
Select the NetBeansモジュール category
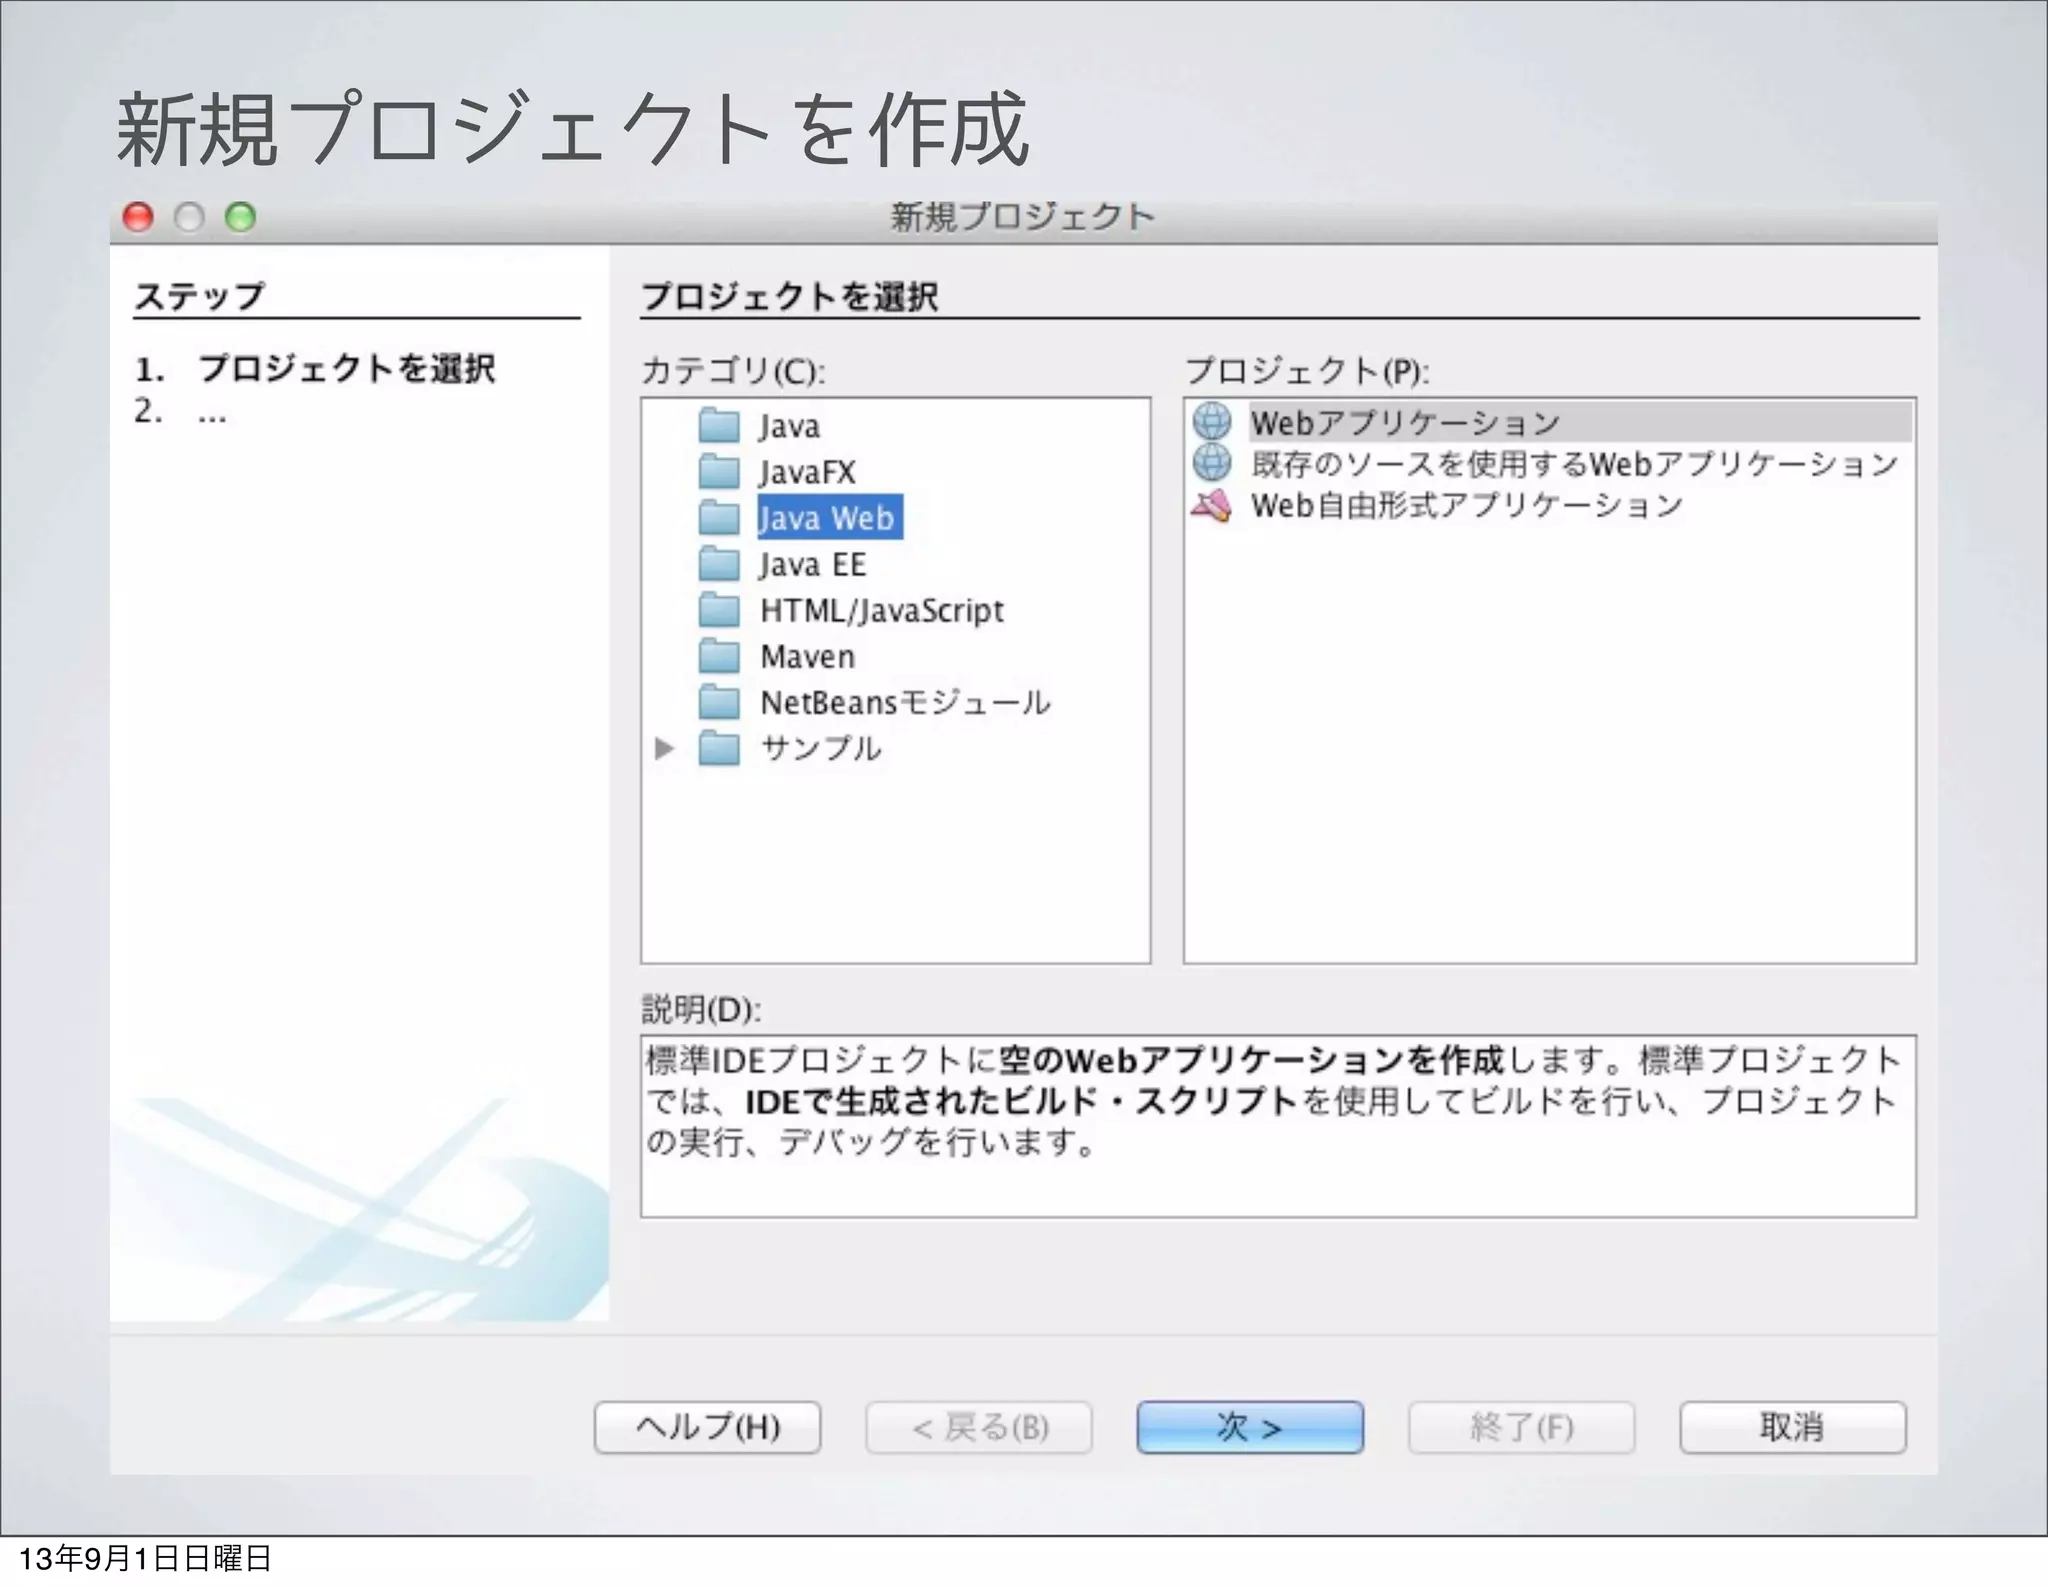click(x=905, y=702)
